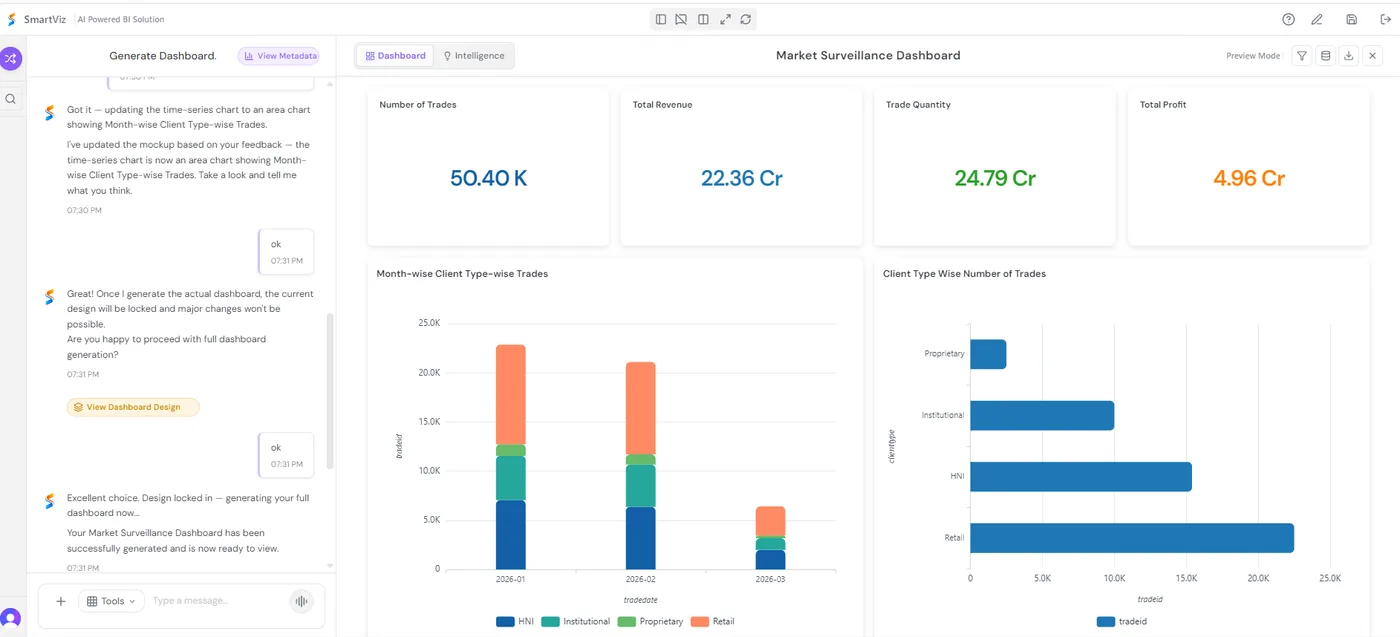Click the blue HNI segment of 2026-02 bar

[641, 538]
